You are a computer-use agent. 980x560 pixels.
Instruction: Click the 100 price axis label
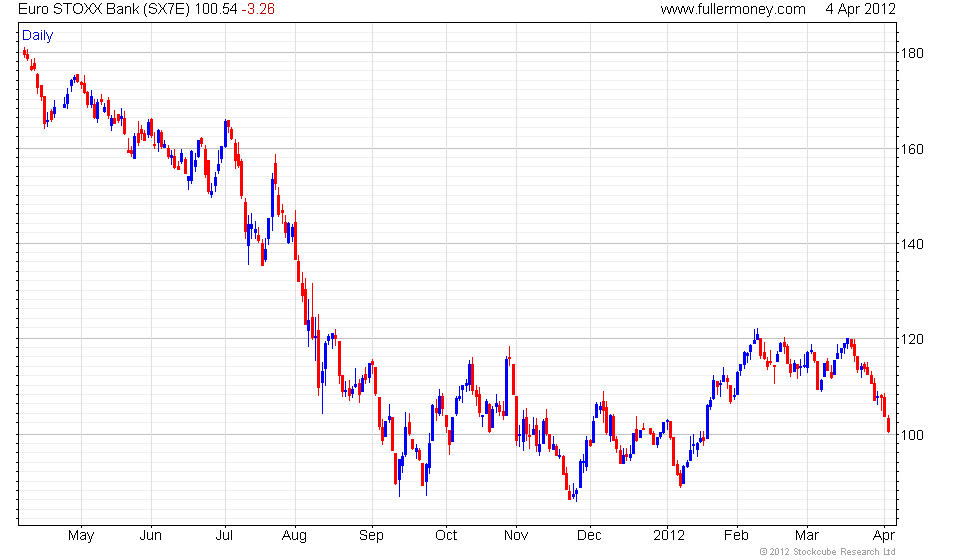tap(911, 435)
